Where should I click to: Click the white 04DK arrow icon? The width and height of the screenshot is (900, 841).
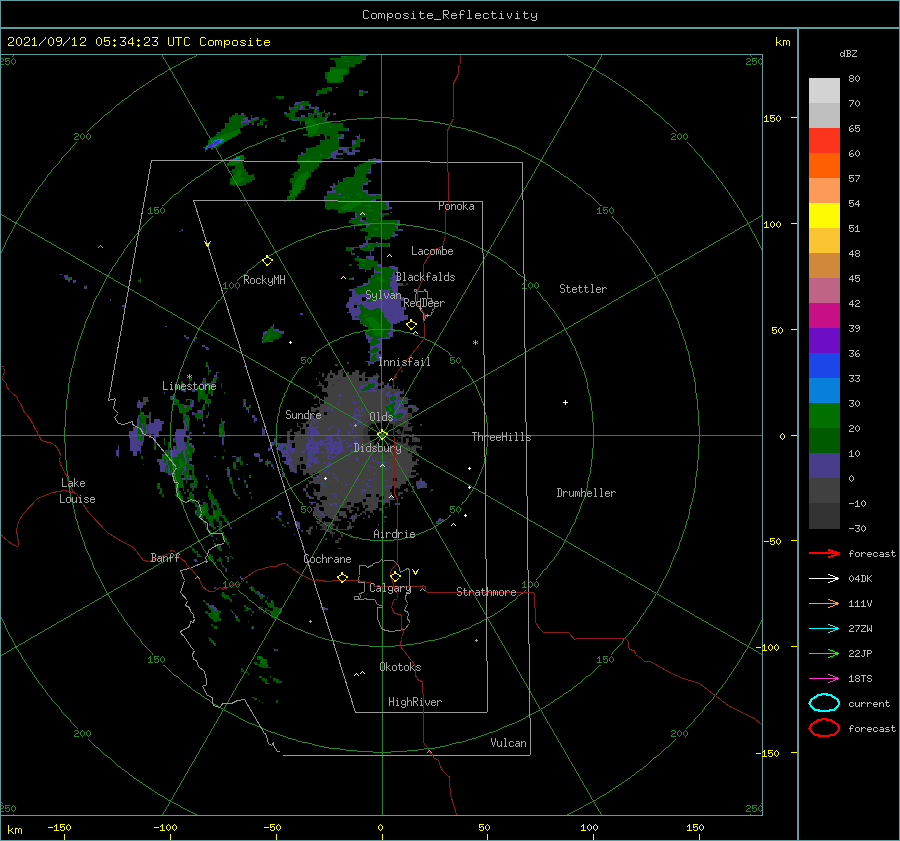click(824, 578)
